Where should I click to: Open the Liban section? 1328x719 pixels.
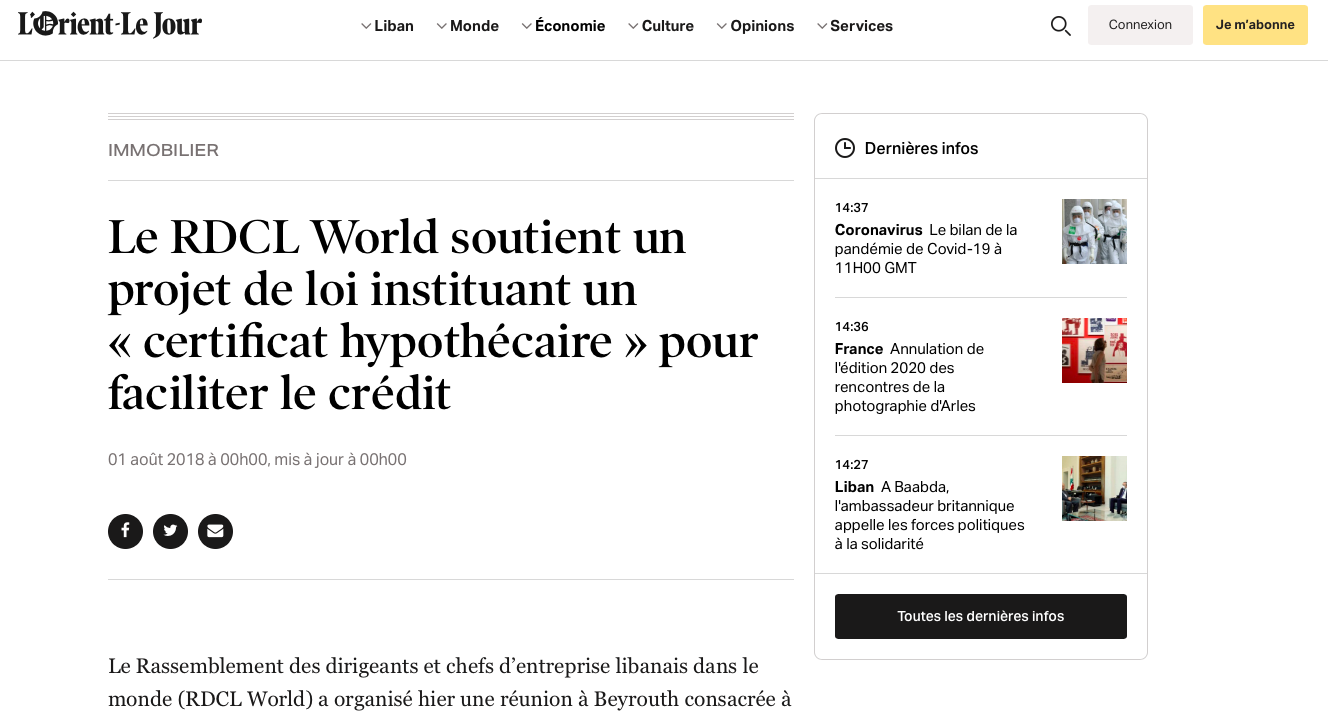pyautogui.click(x=394, y=26)
